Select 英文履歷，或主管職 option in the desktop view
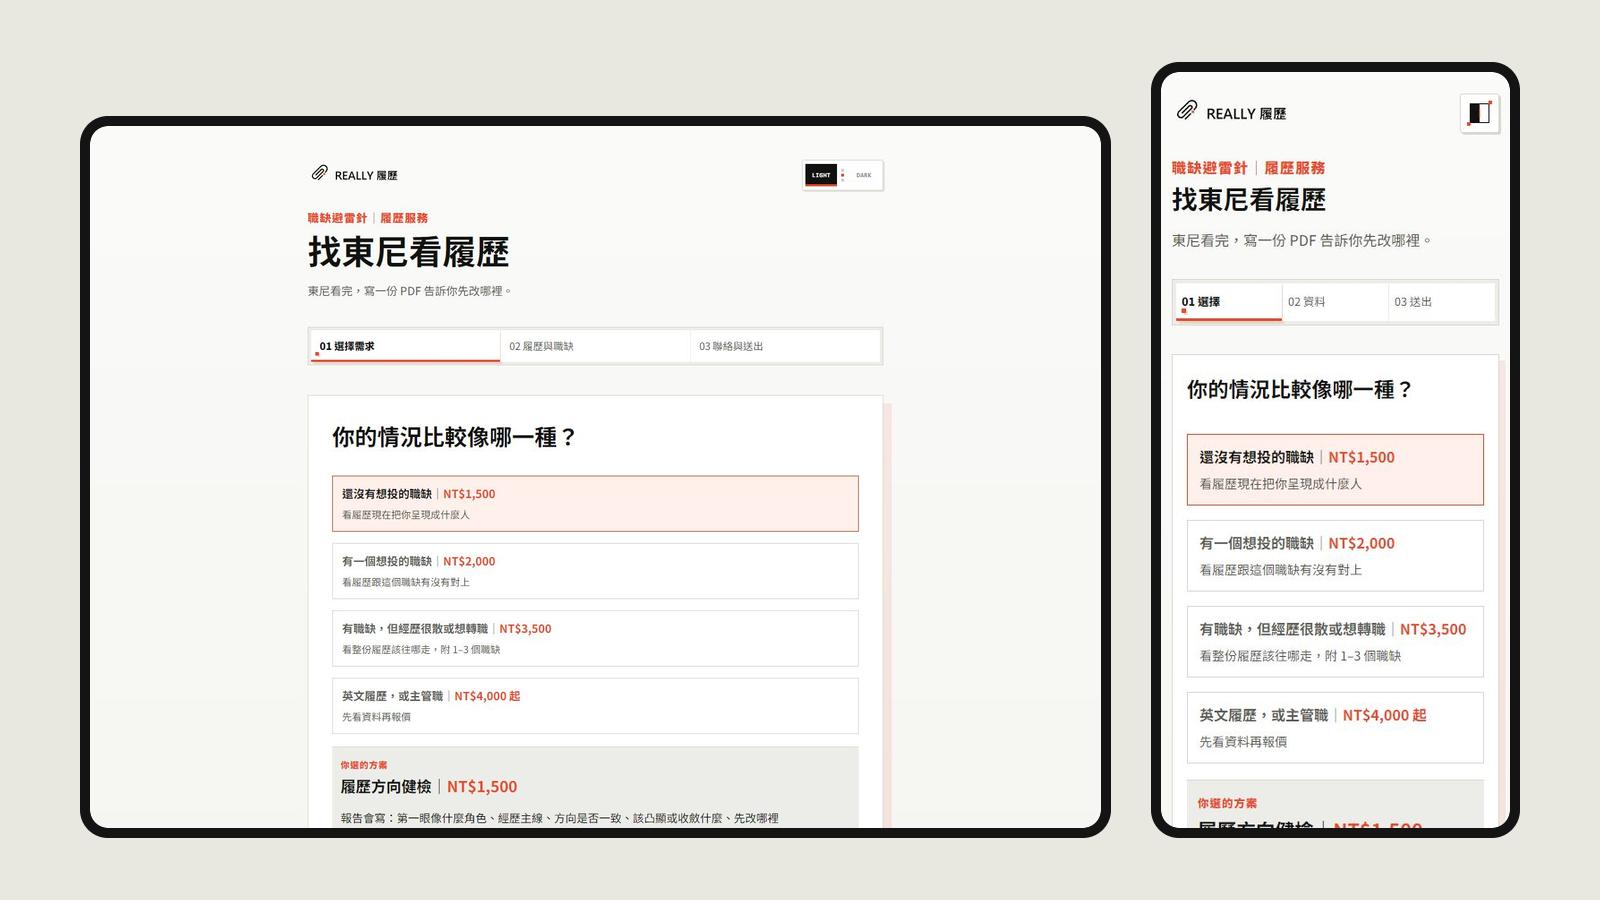The width and height of the screenshot is (1600, 900). [x=595, y=706]
